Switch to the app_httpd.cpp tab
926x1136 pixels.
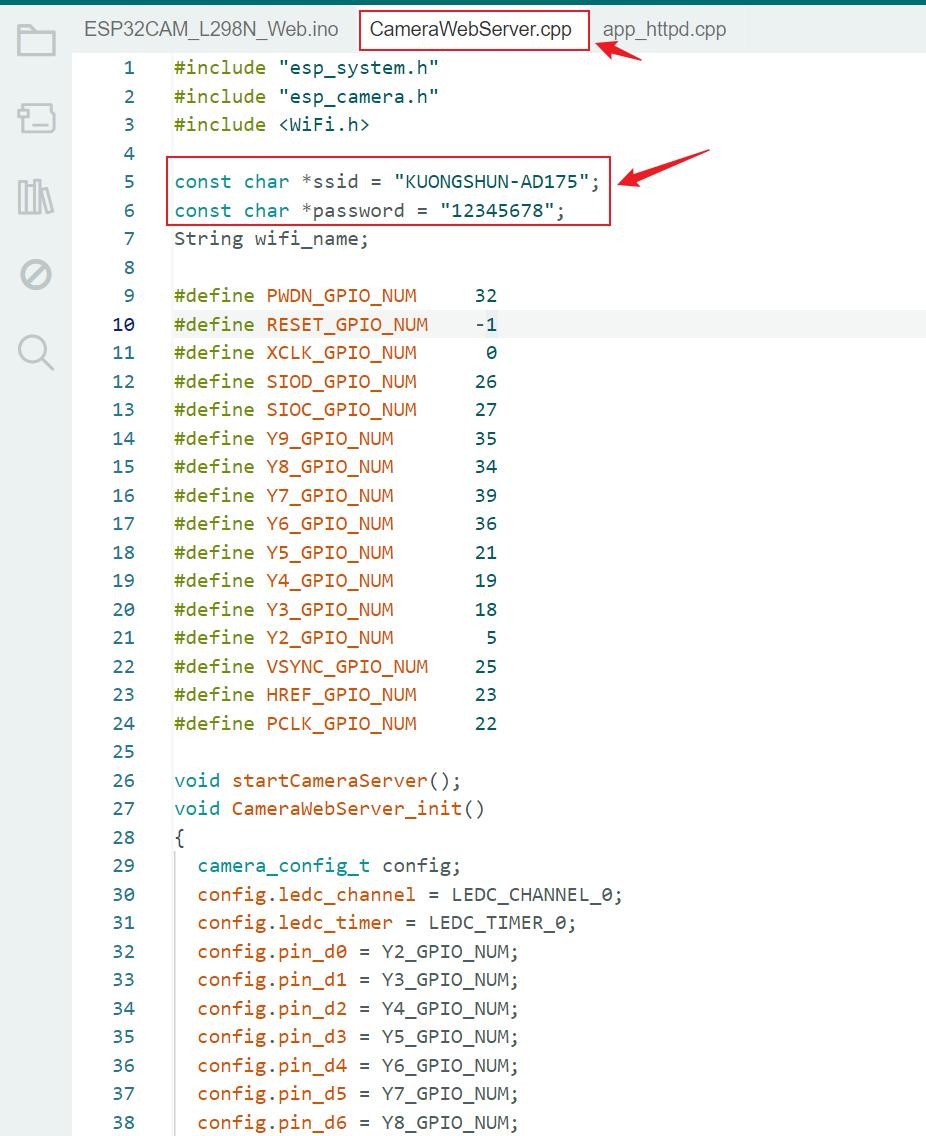664,29
